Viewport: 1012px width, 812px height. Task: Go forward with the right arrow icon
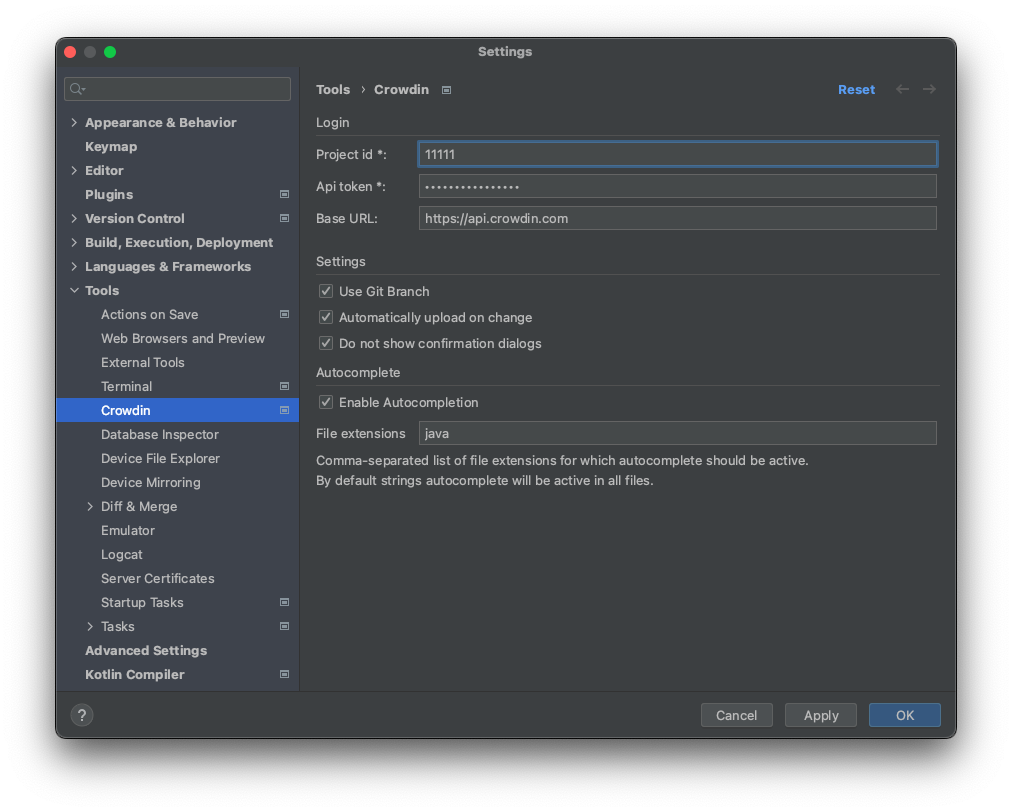pos(929,89)
